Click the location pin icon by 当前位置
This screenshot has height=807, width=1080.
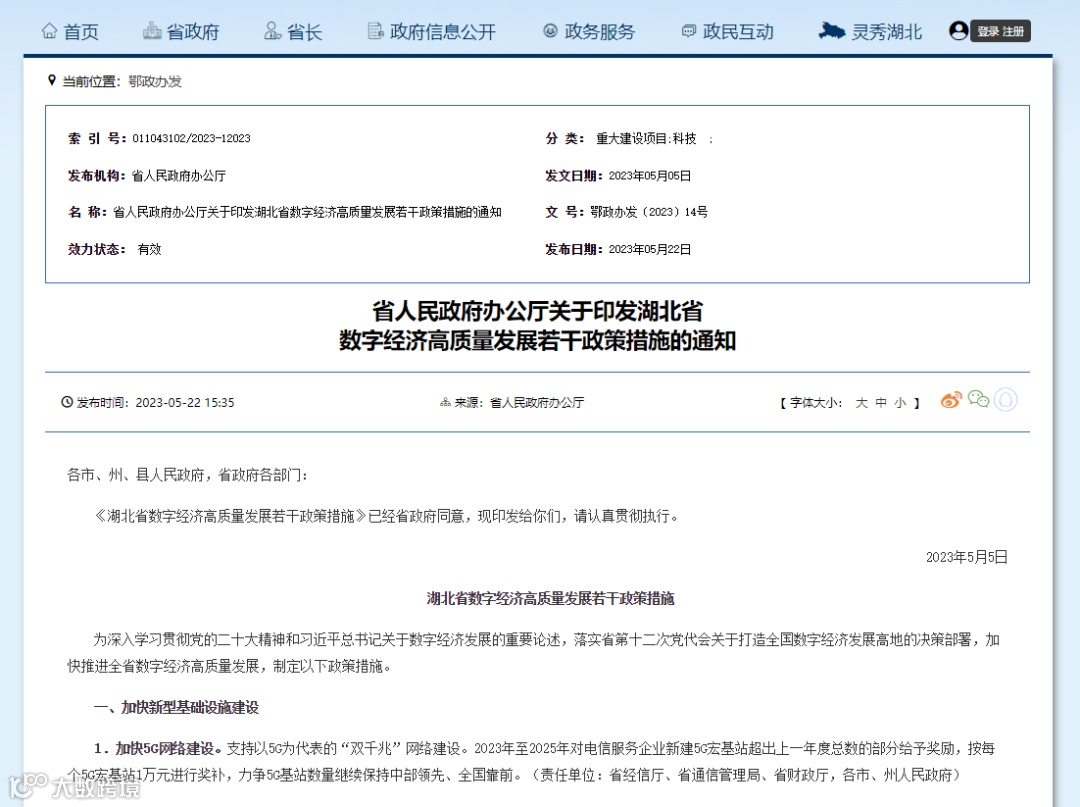coord(52,81)
